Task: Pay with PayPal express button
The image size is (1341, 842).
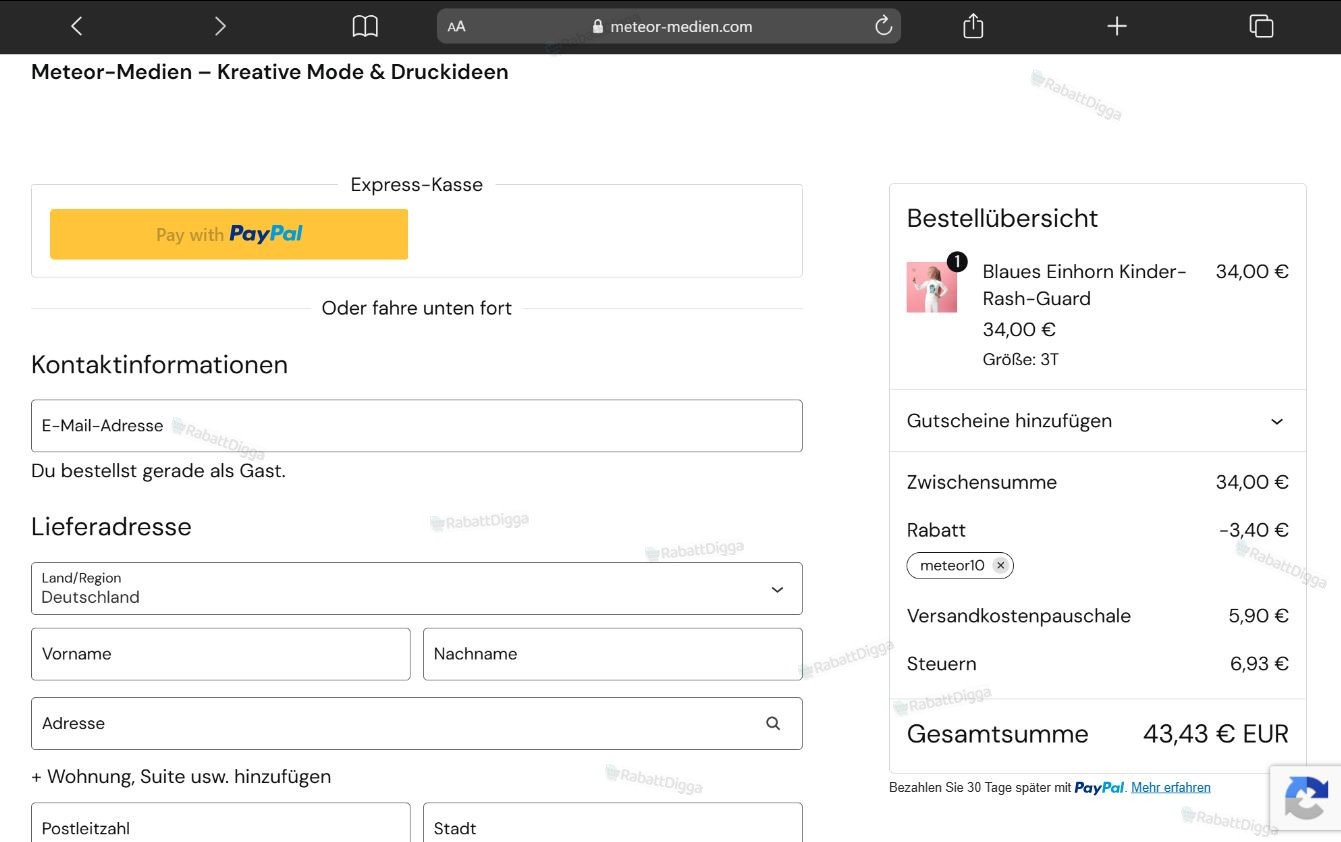Action: [229, 234]
